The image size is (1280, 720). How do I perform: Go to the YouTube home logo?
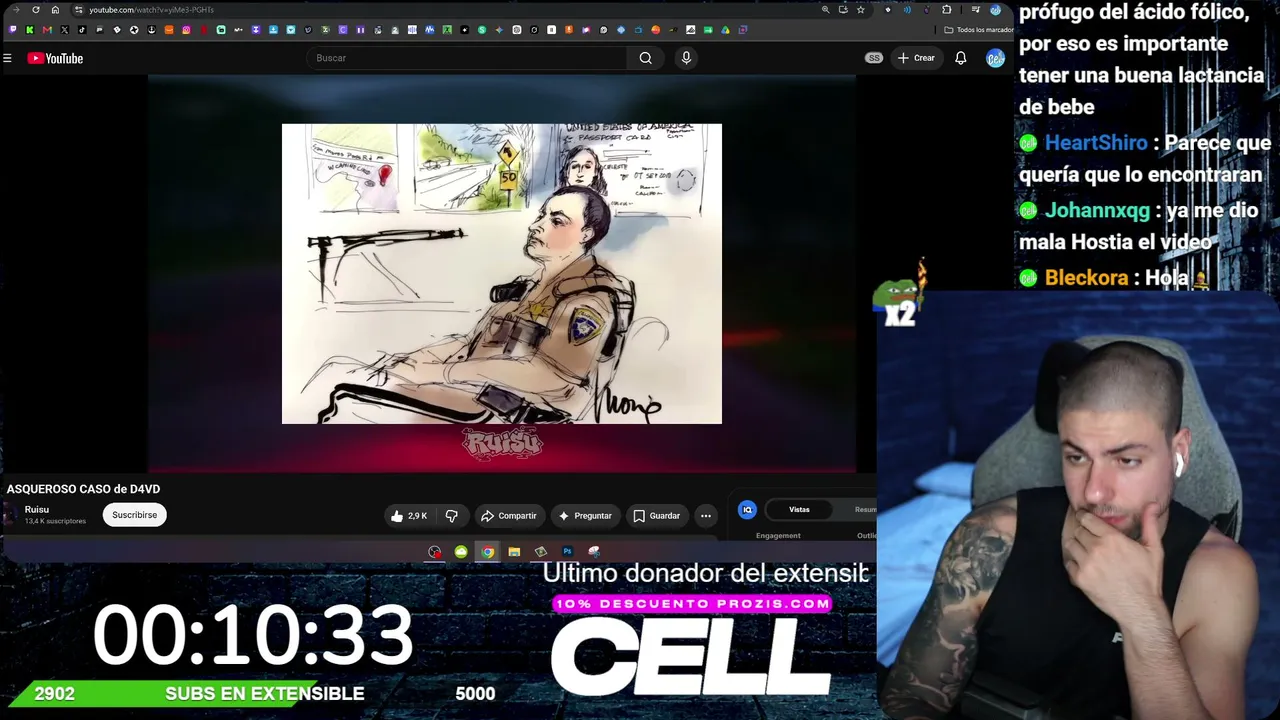(55, 58)
